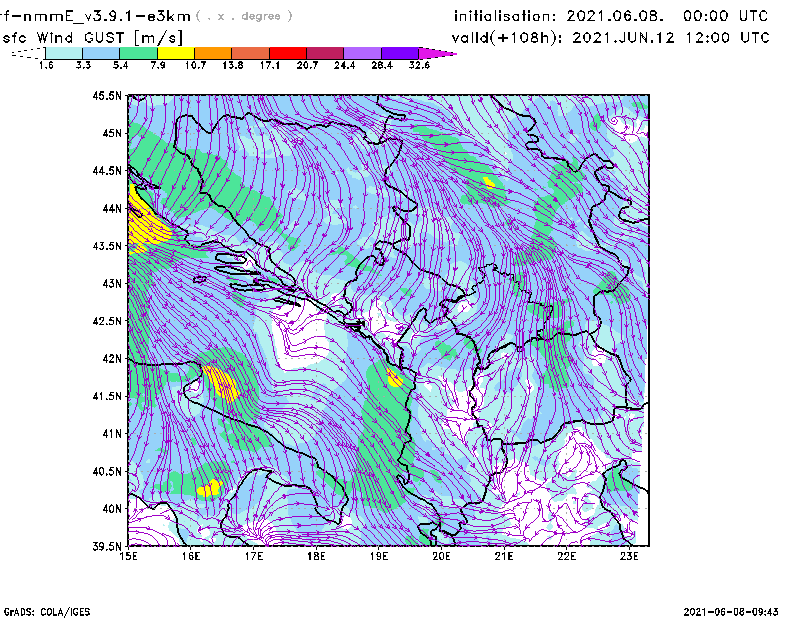Image resolution: width=800 pixels, height=618 pixels.
Task: Click legend value '7.9'
Action: (x=158, y=65)
